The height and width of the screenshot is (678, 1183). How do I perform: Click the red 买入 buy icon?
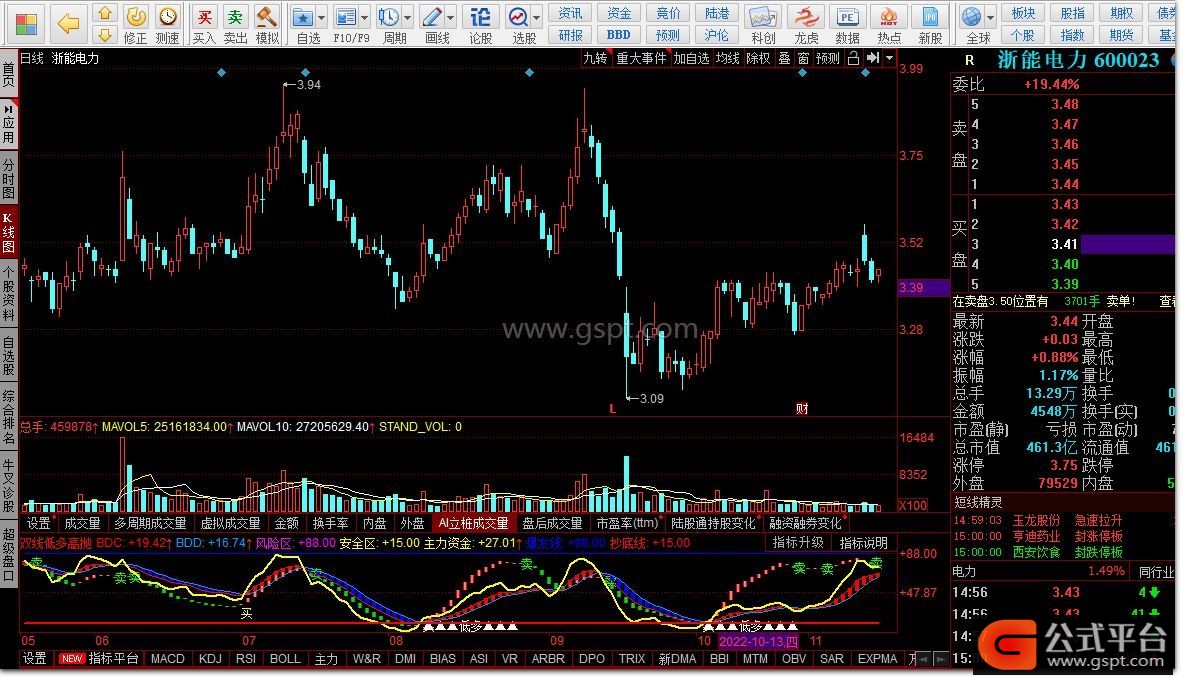tap(204, 23)
